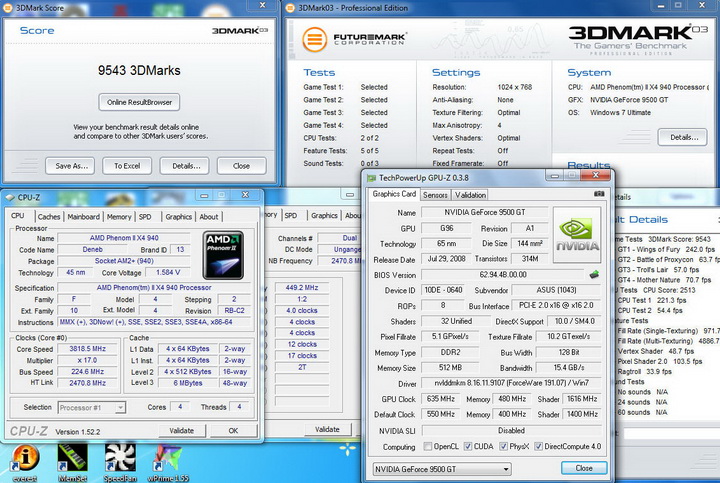Viewport: 720px width, 483px height.
Task: Click the Driver field in GPU-Z
Action: pyautogui.click(x=511, y=382)
